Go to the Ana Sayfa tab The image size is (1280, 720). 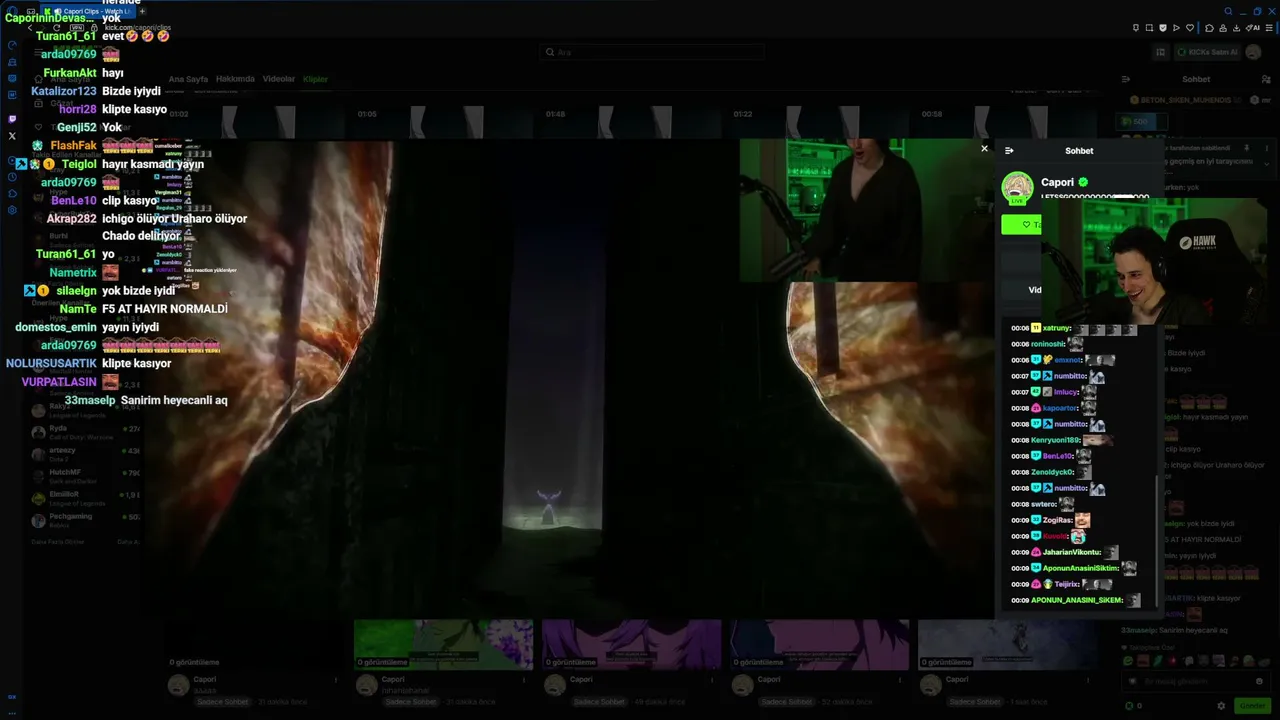pos(188,79)
